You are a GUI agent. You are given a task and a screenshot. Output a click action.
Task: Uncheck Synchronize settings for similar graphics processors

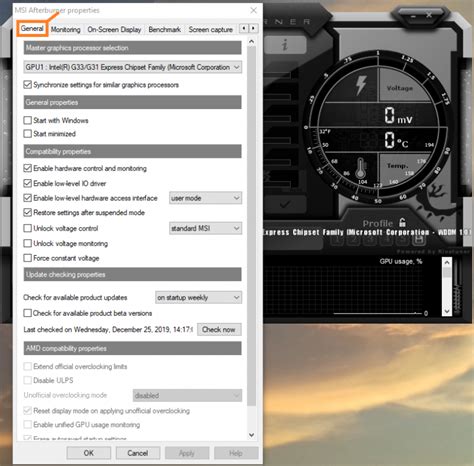[28, 85]
